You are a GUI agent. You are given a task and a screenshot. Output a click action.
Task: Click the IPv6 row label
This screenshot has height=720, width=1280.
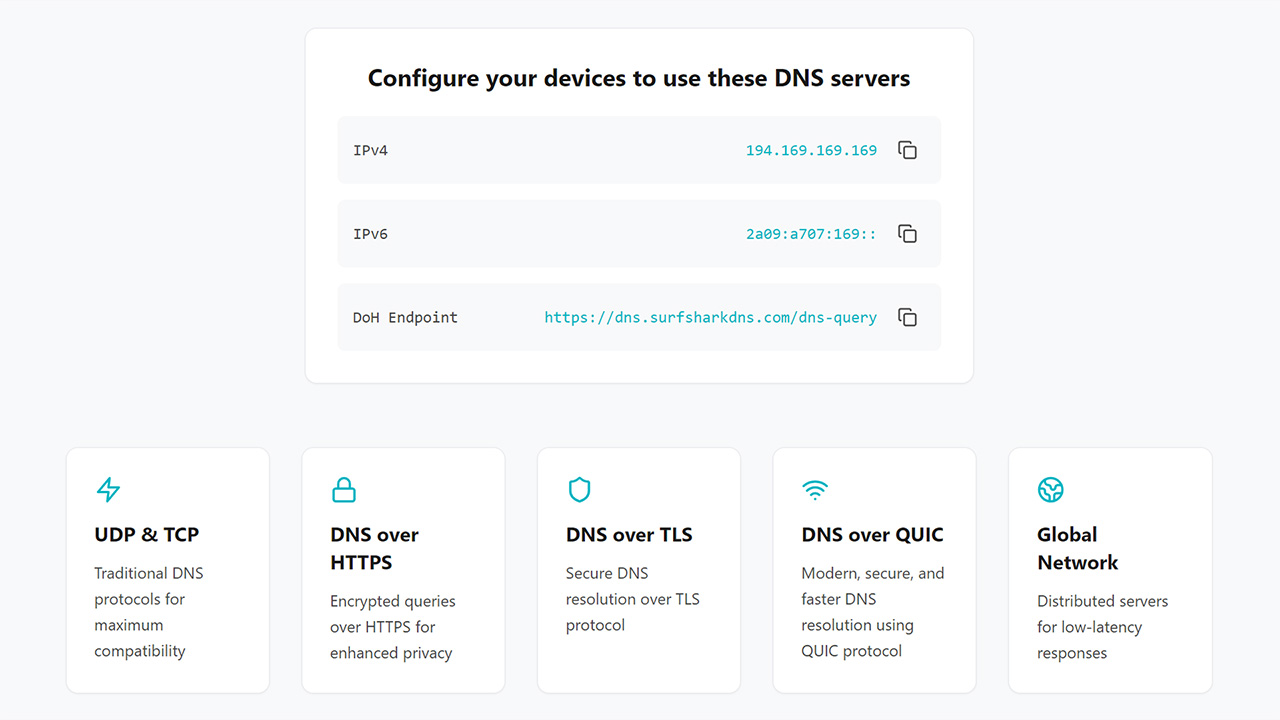click(x=370, y=234)
